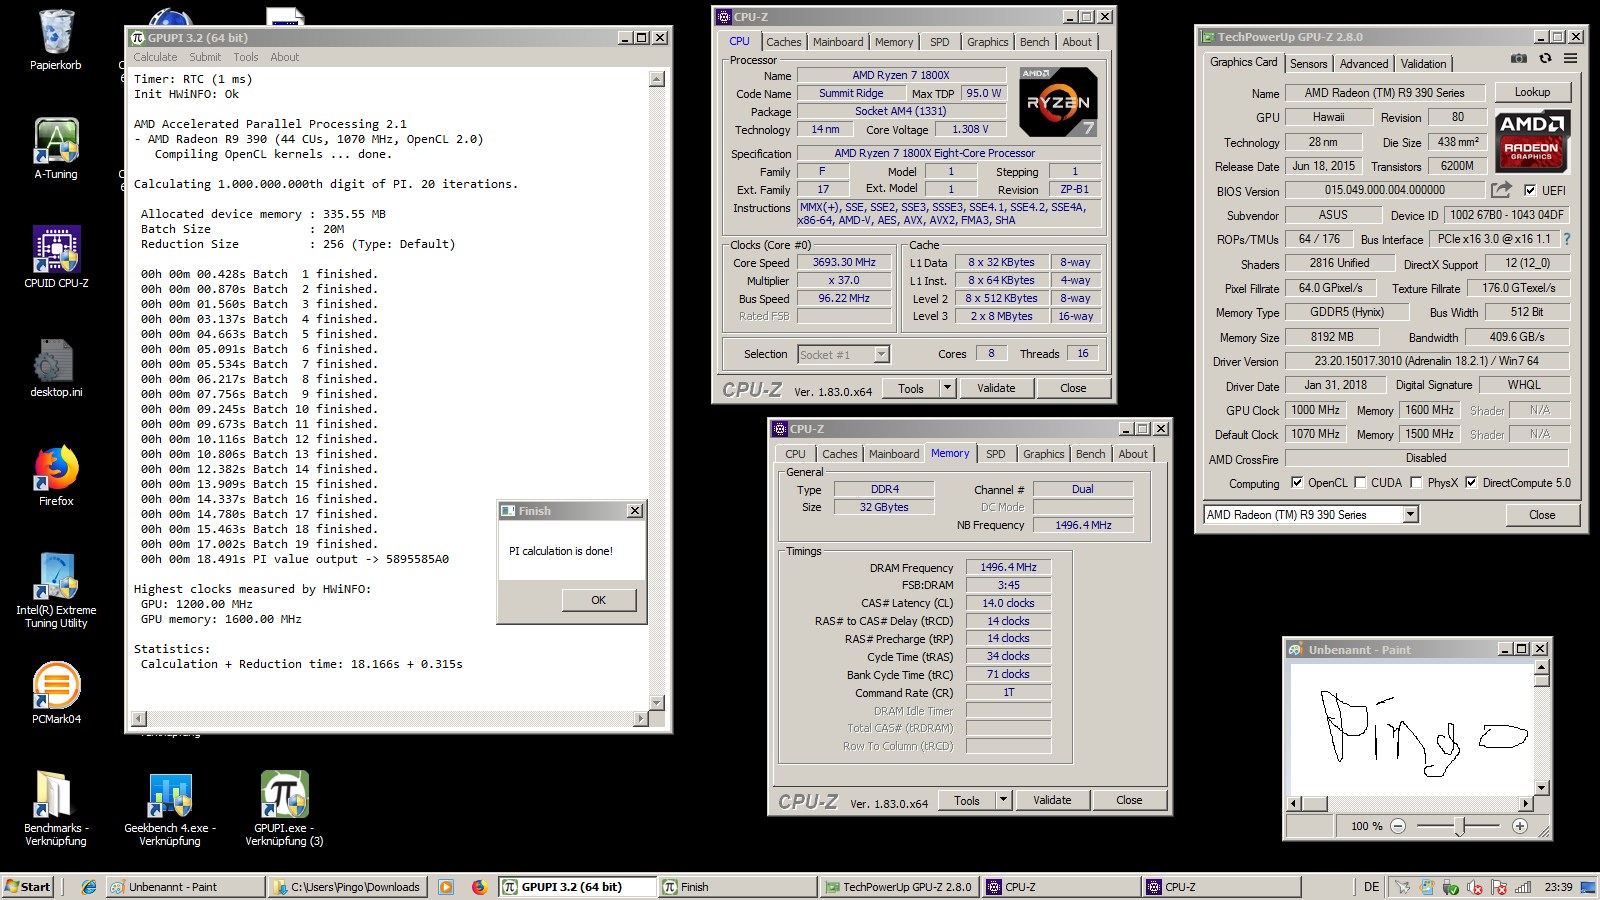Launch the Geekbench 4.exe shortcut
Screen dimensions: 1600x900
170,808
